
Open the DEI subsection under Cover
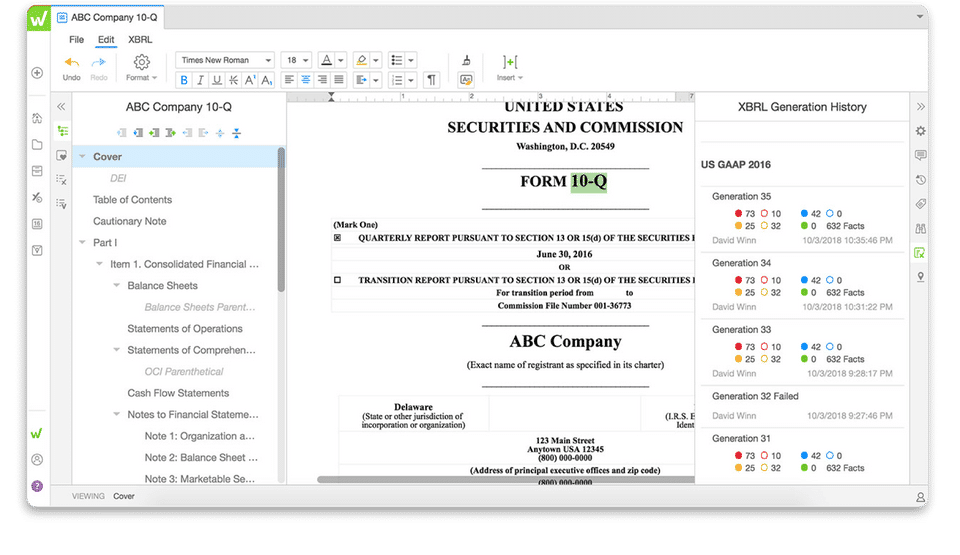pos(118,178)
